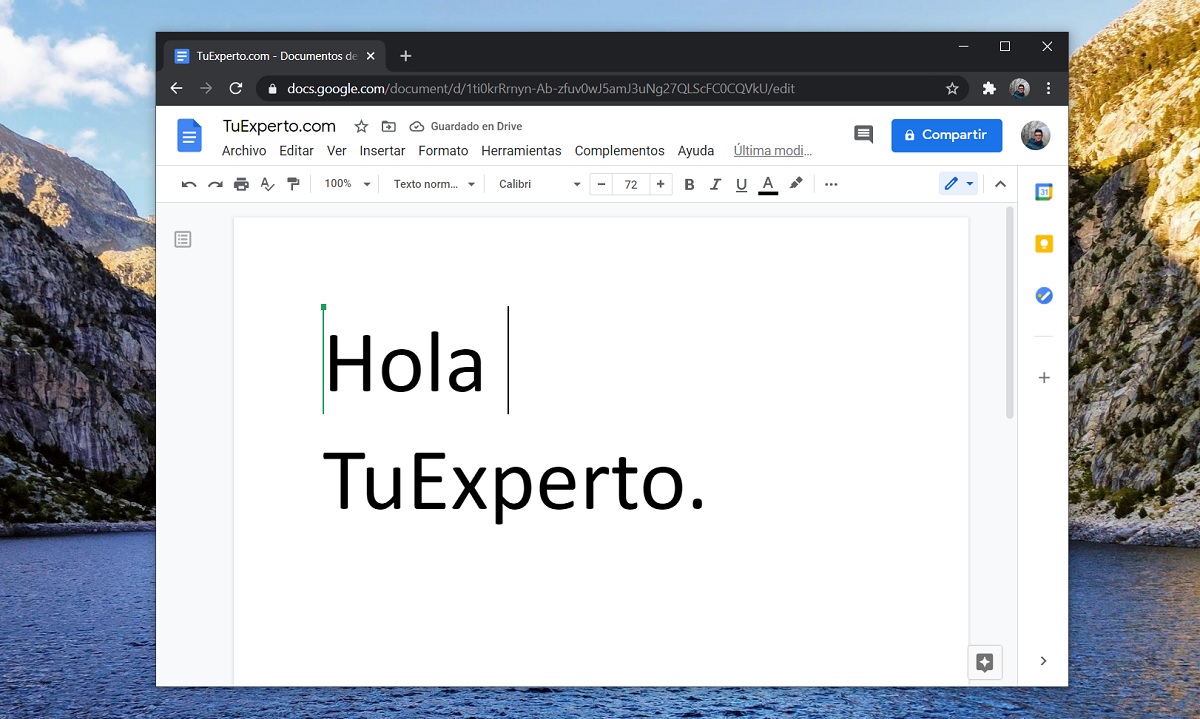This screenshot has height=719, width=1200.
Task: Print the document with printer icon
Action: coord(241,184)
